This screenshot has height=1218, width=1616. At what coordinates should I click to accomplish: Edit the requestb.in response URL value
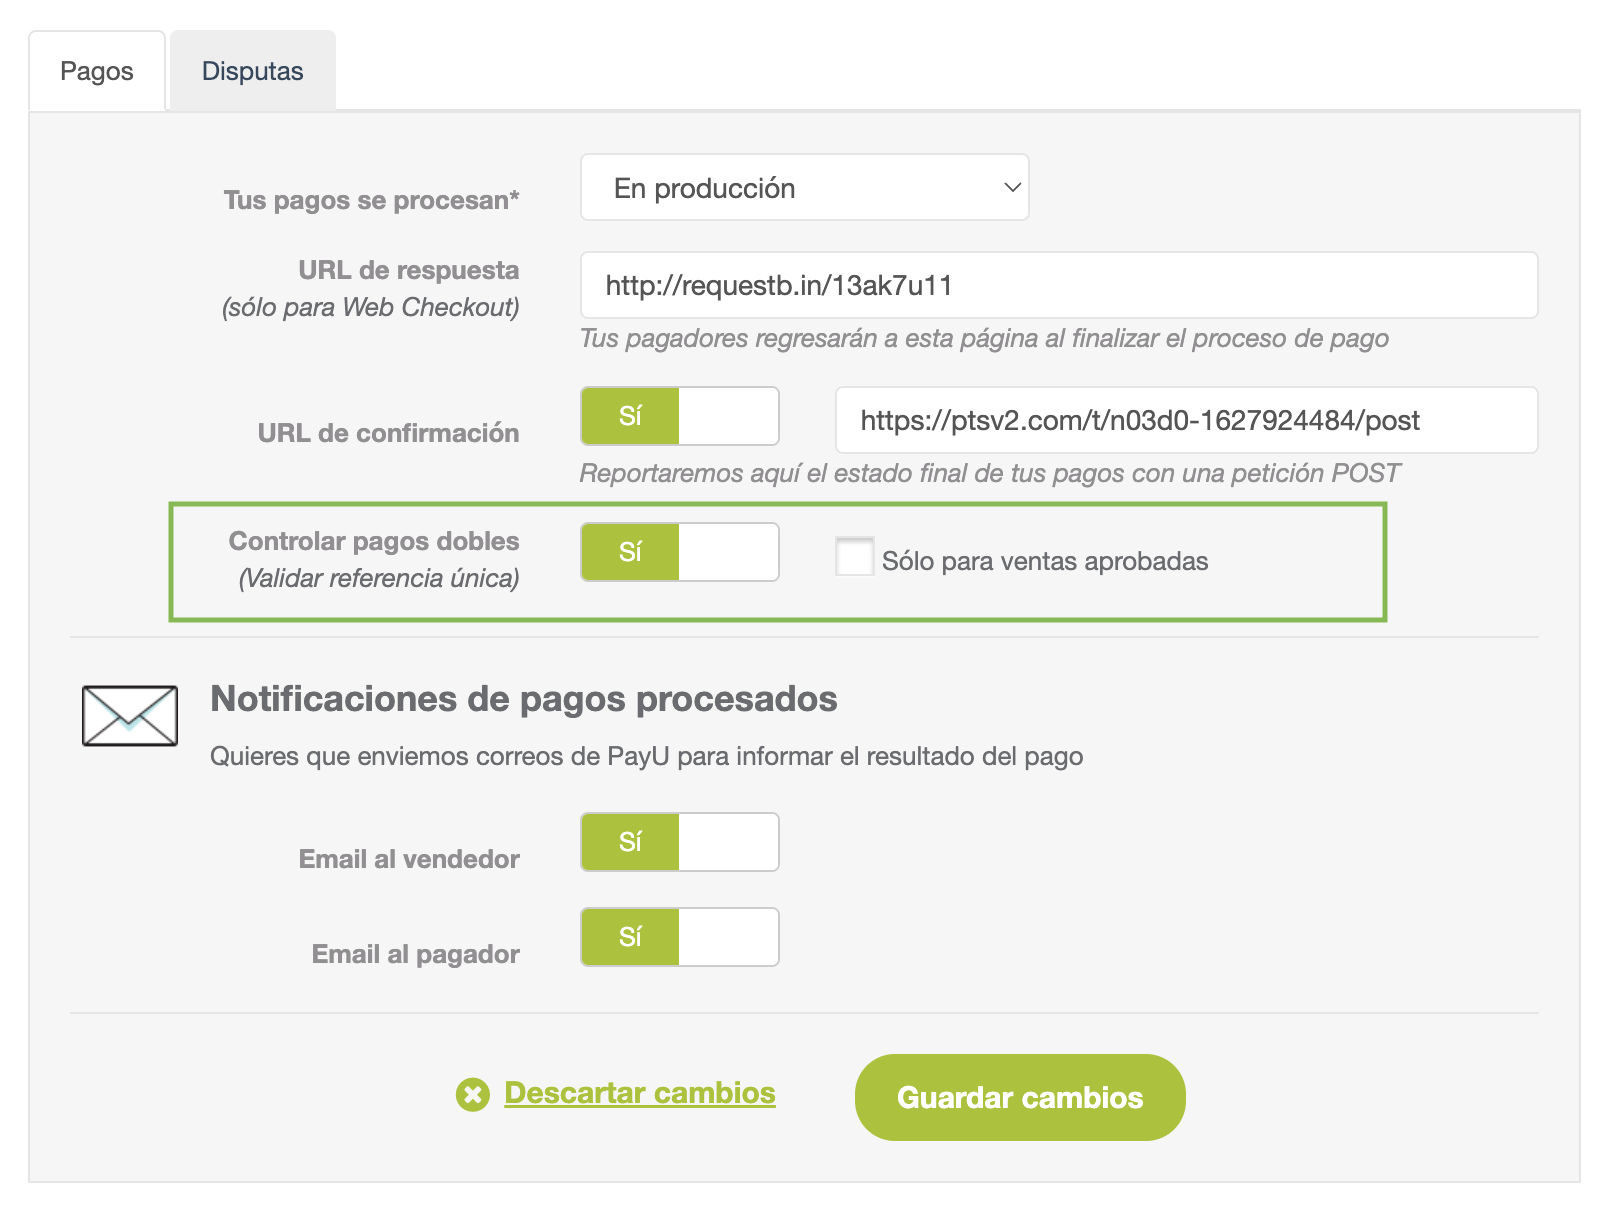[1060, 285]
